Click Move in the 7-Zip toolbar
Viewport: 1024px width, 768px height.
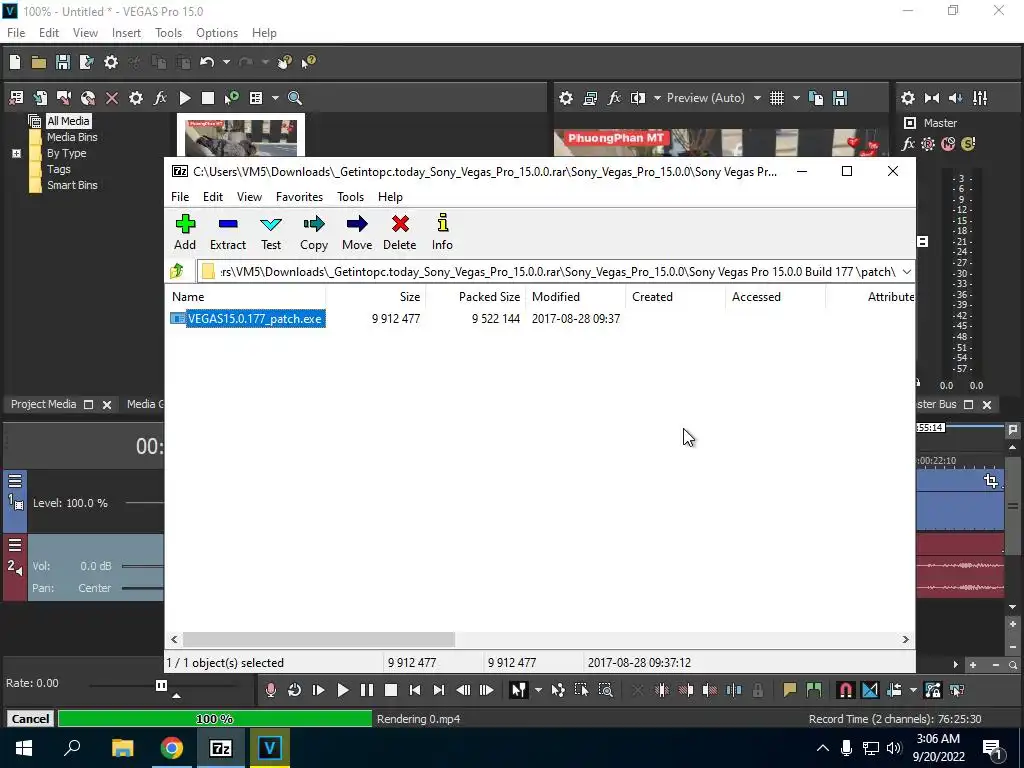click(x=357, y=232)
